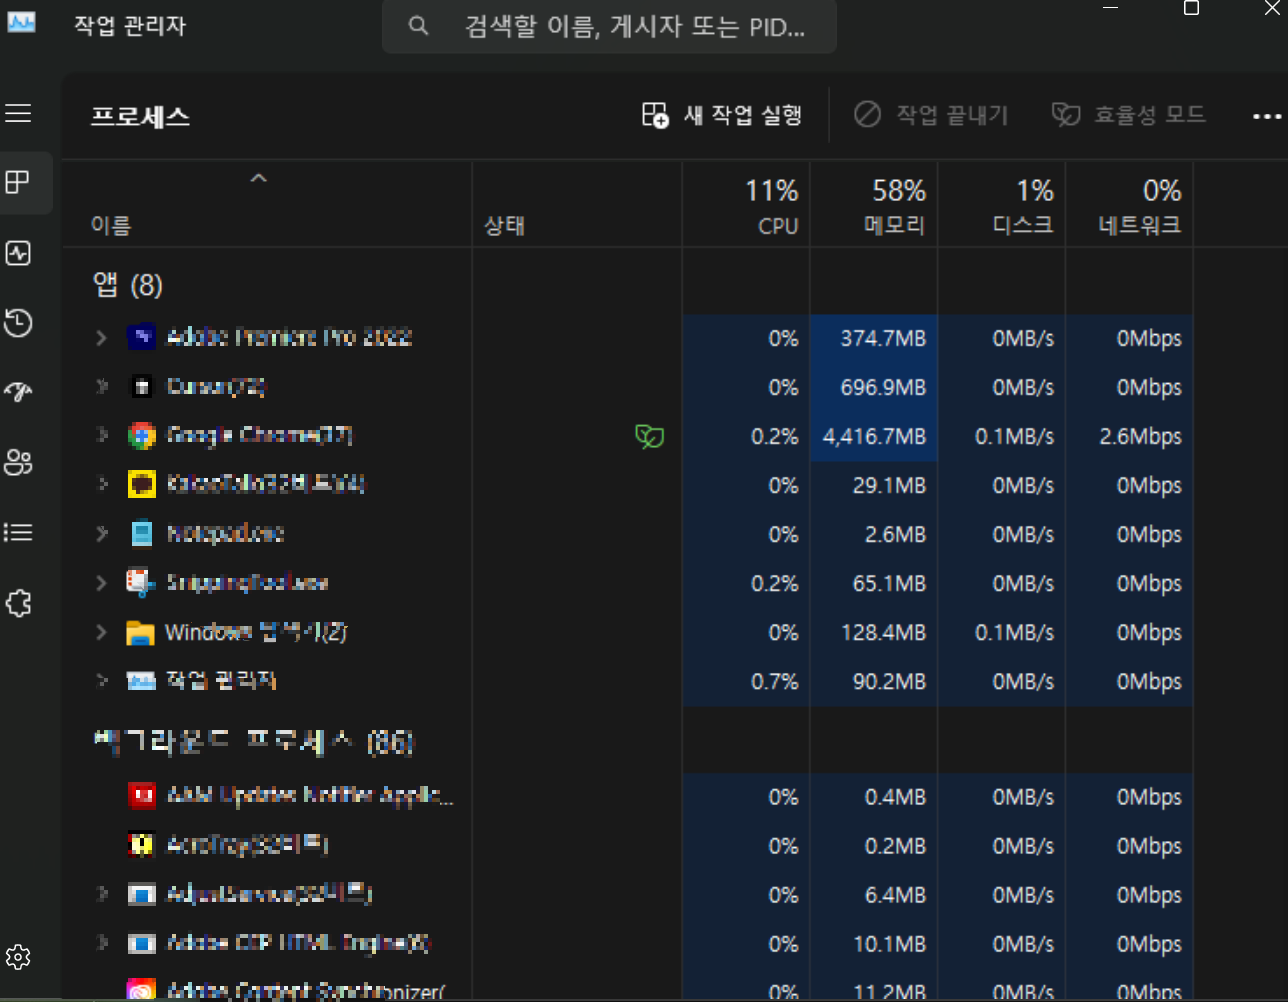Screen dimensions: 1288x1002
Task: Expand the Windows 탐색기(2) process group
Action: pyautogui.click(x=100, y=632)
